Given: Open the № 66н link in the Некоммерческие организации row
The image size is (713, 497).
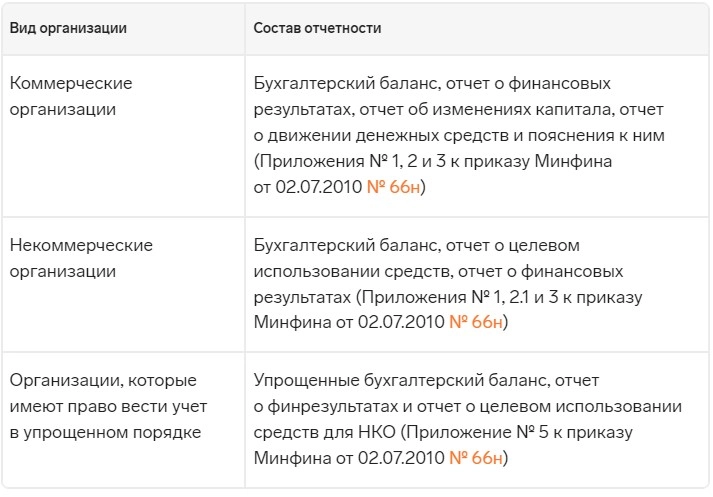Looking at the screenshot, I should tap(475, 324).
